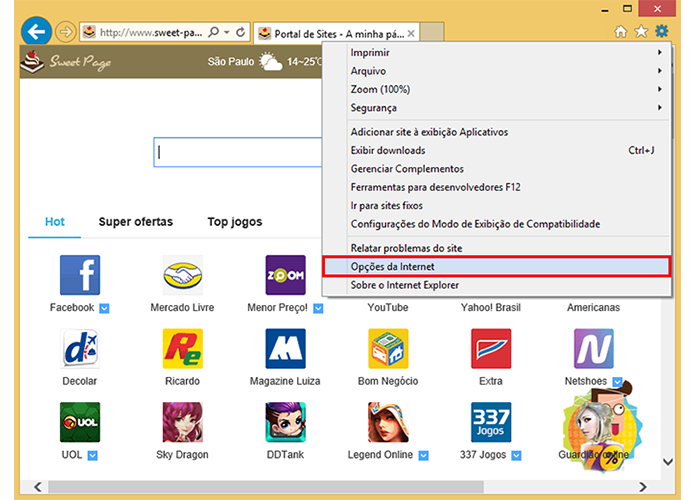Click the Sweet Page logo

click(66, 62)
